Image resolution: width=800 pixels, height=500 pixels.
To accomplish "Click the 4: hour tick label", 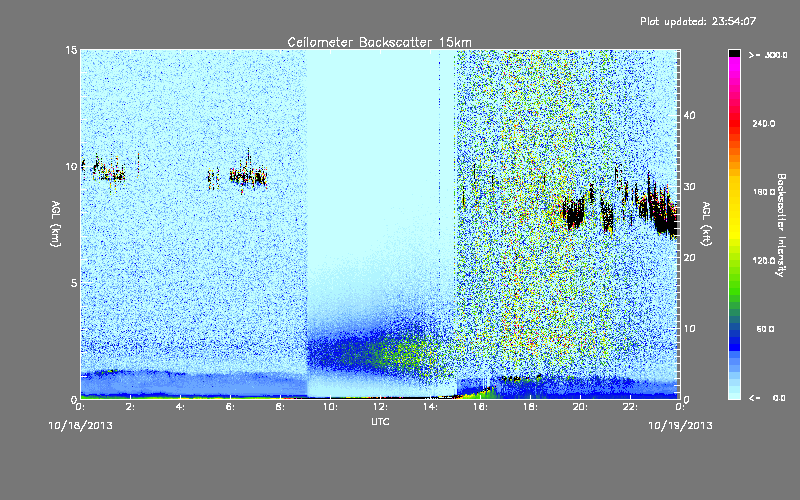I will click(x=180, y=407).
